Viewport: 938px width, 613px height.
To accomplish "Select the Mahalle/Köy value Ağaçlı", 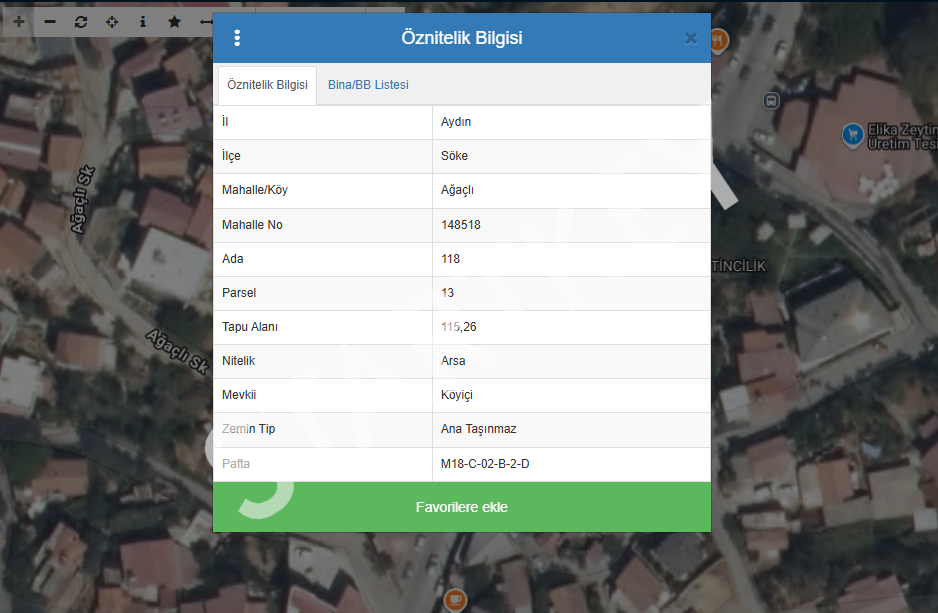I will (x=457, y=190).
